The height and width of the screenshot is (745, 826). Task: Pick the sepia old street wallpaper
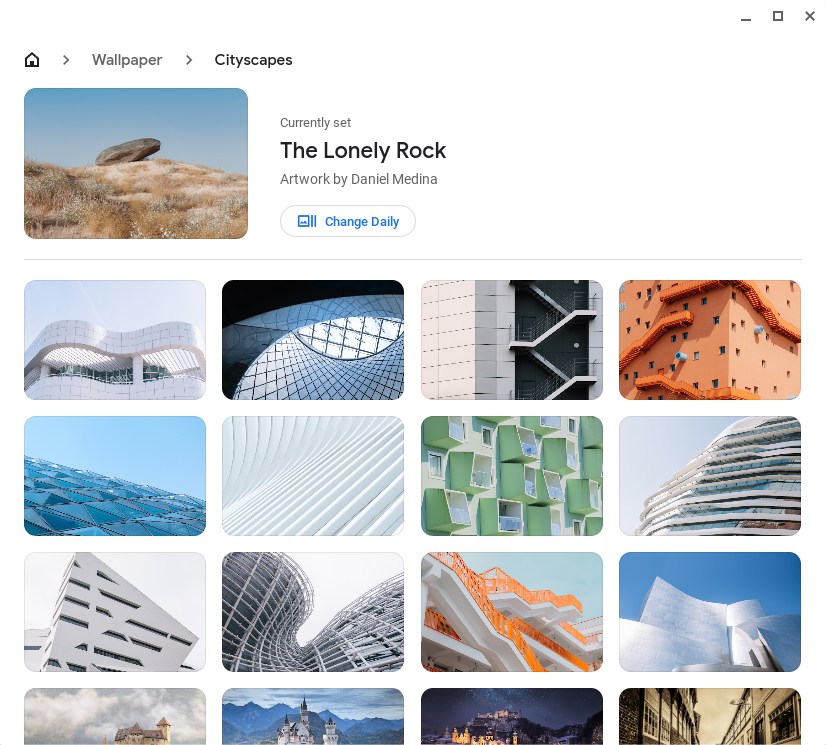click(x=710, y=717)
